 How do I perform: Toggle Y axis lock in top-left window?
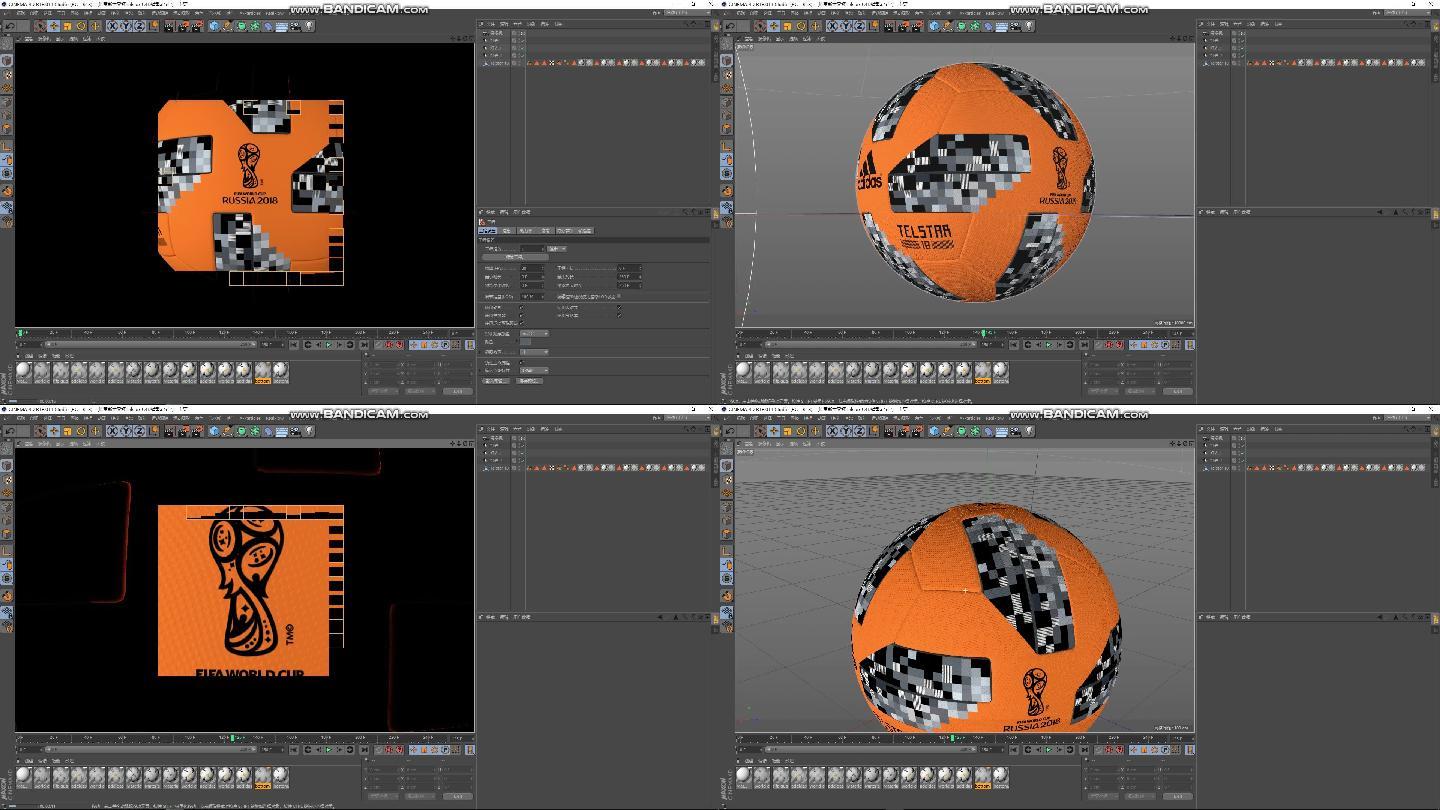click(127, 26)
